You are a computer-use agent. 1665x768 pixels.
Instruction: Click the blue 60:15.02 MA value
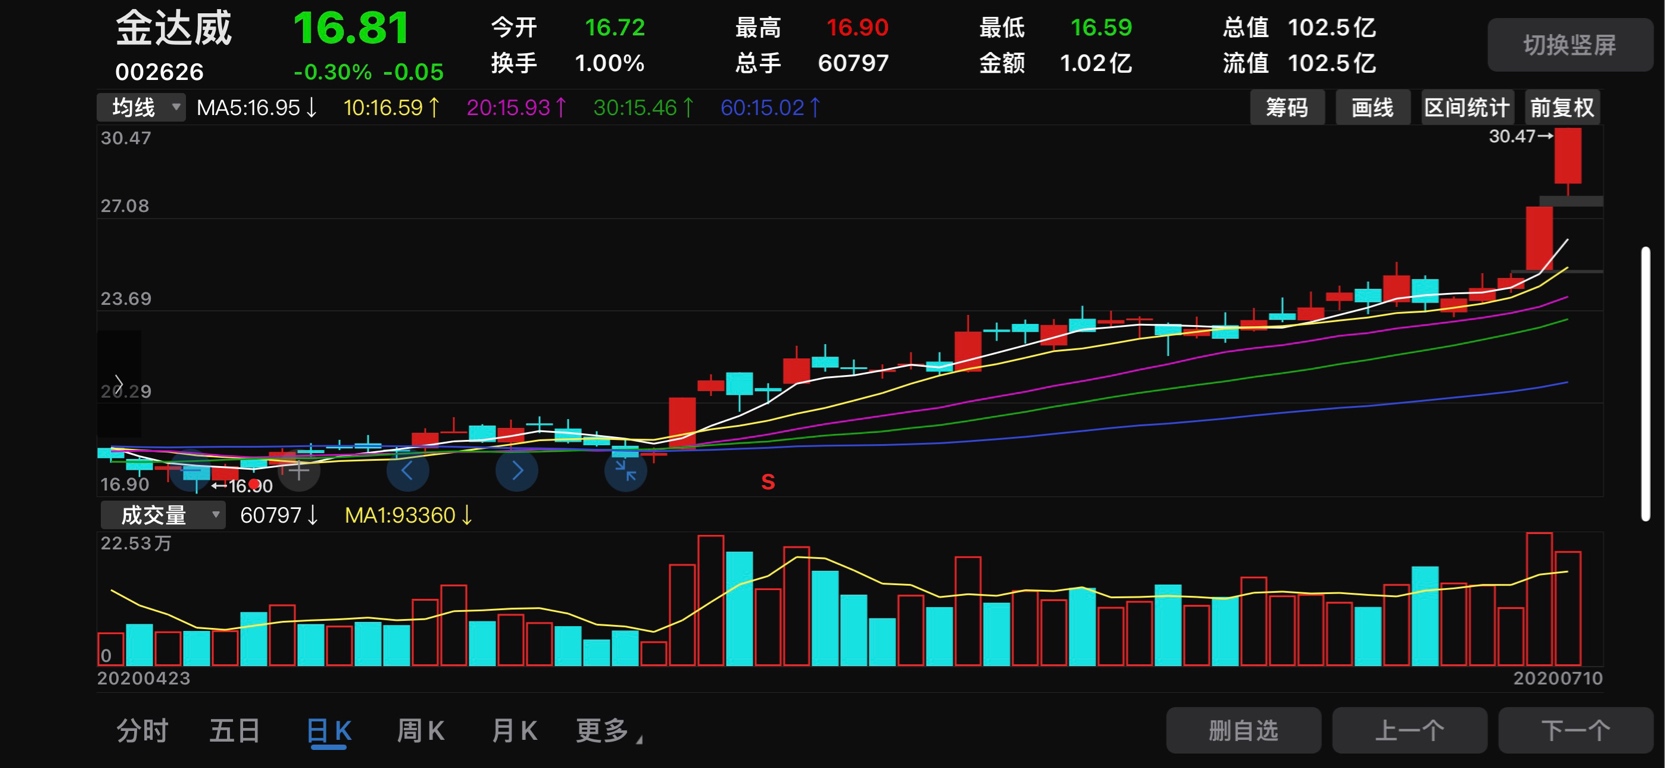[x=770, y=108]
